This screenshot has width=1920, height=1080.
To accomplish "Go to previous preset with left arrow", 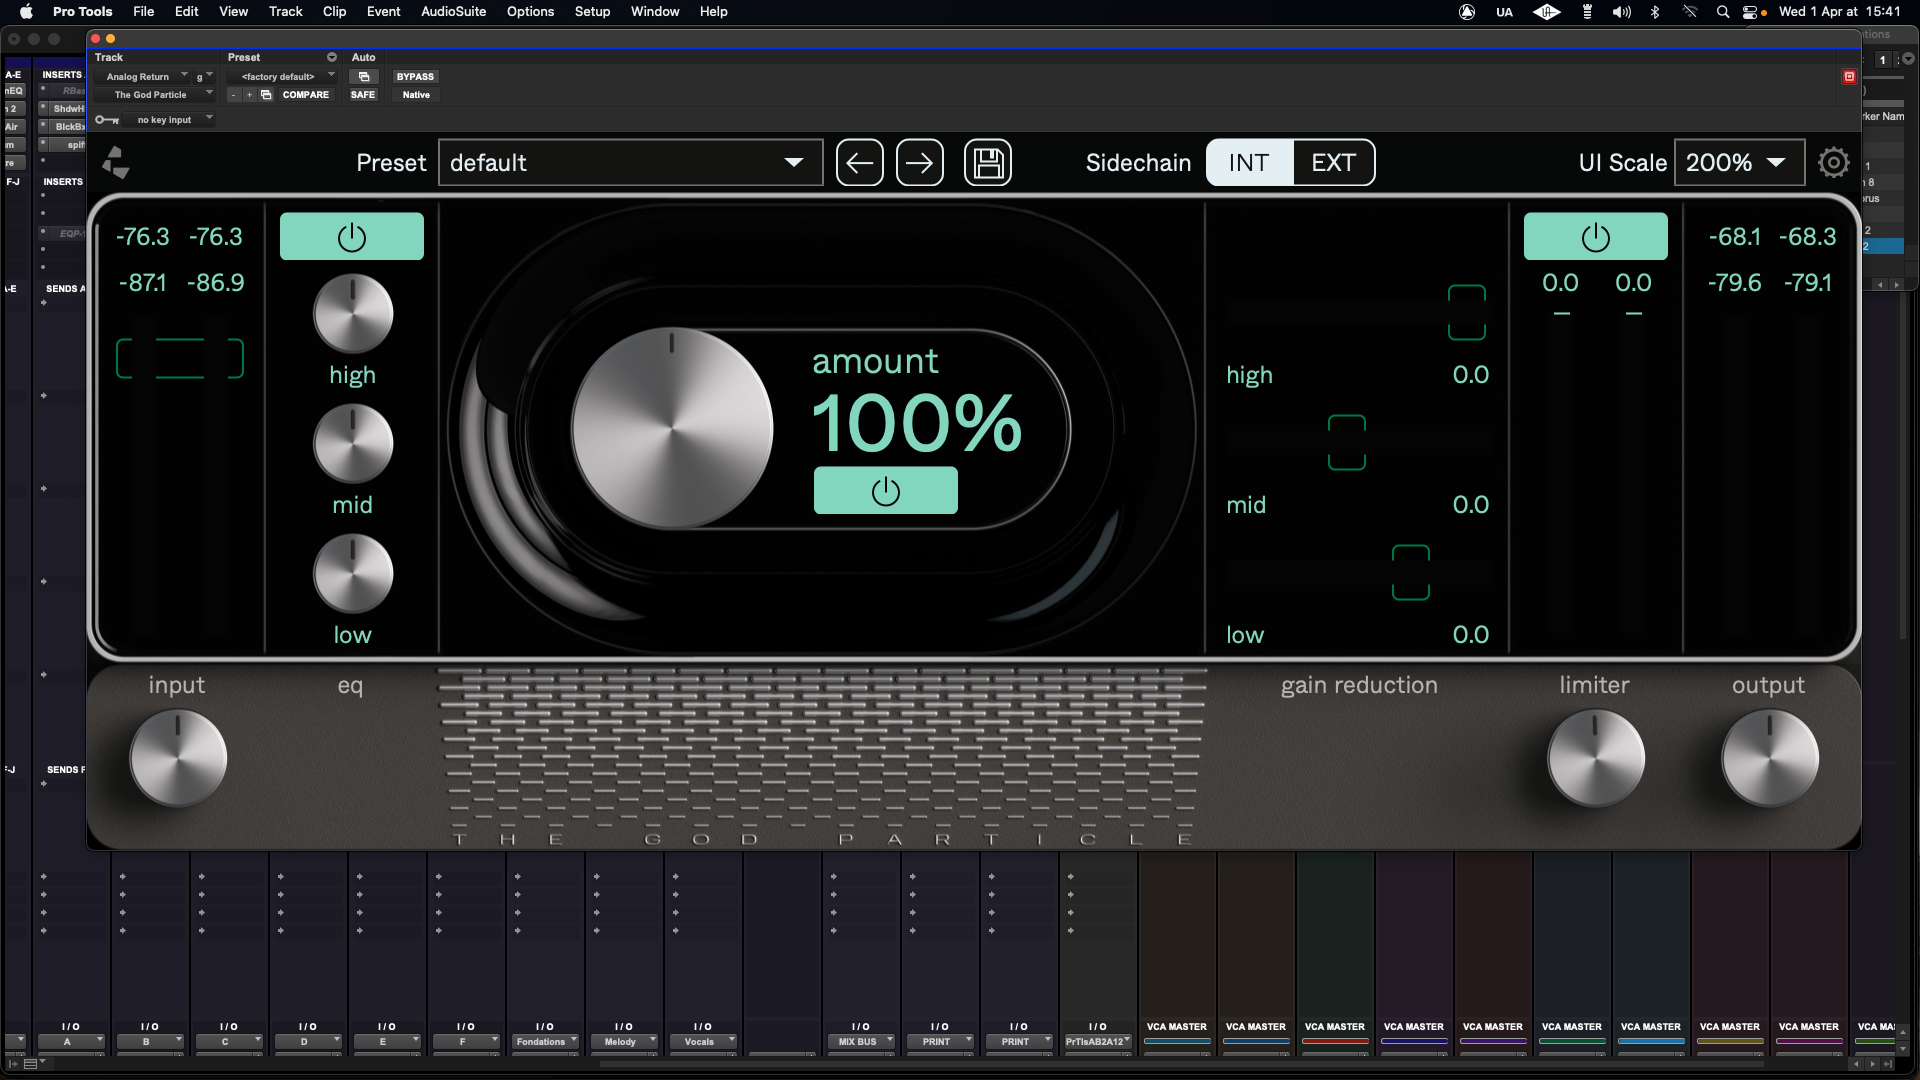I will point(860,162).
